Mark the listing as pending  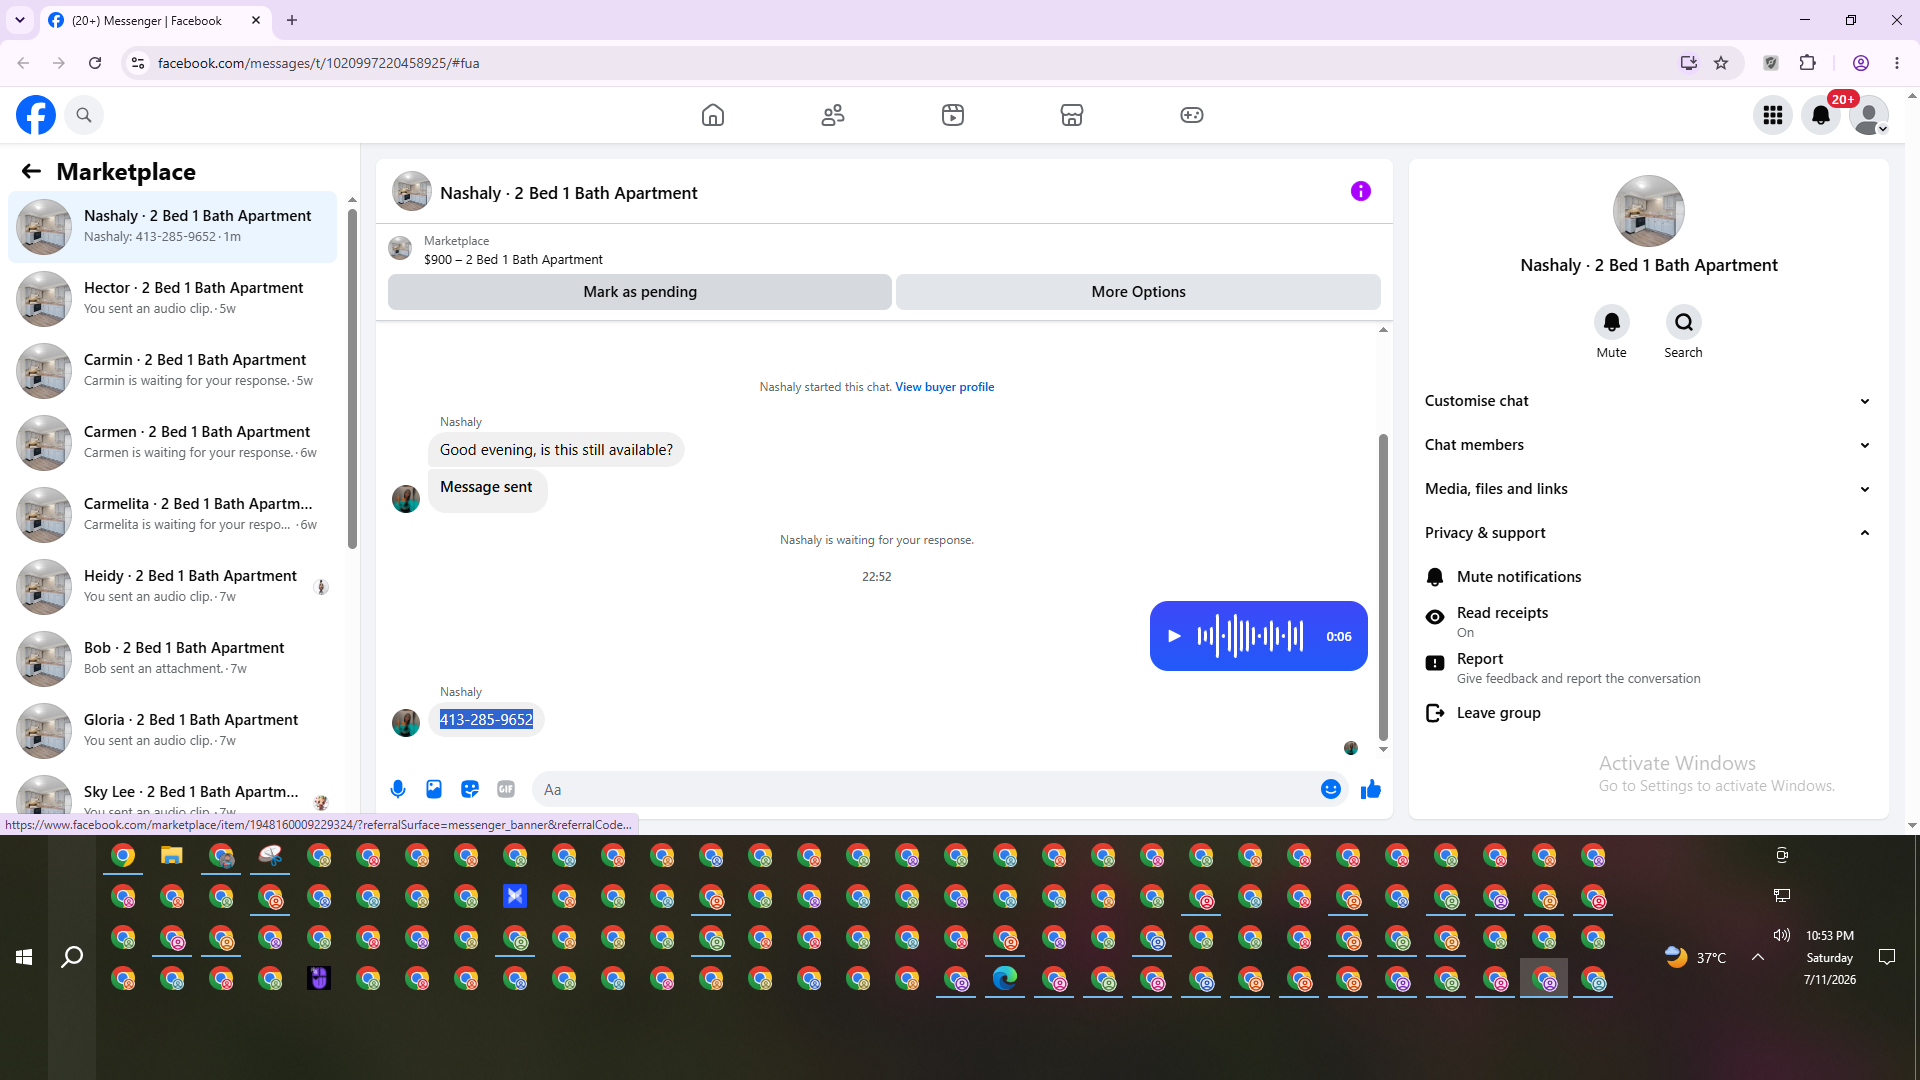coord(640,292)
